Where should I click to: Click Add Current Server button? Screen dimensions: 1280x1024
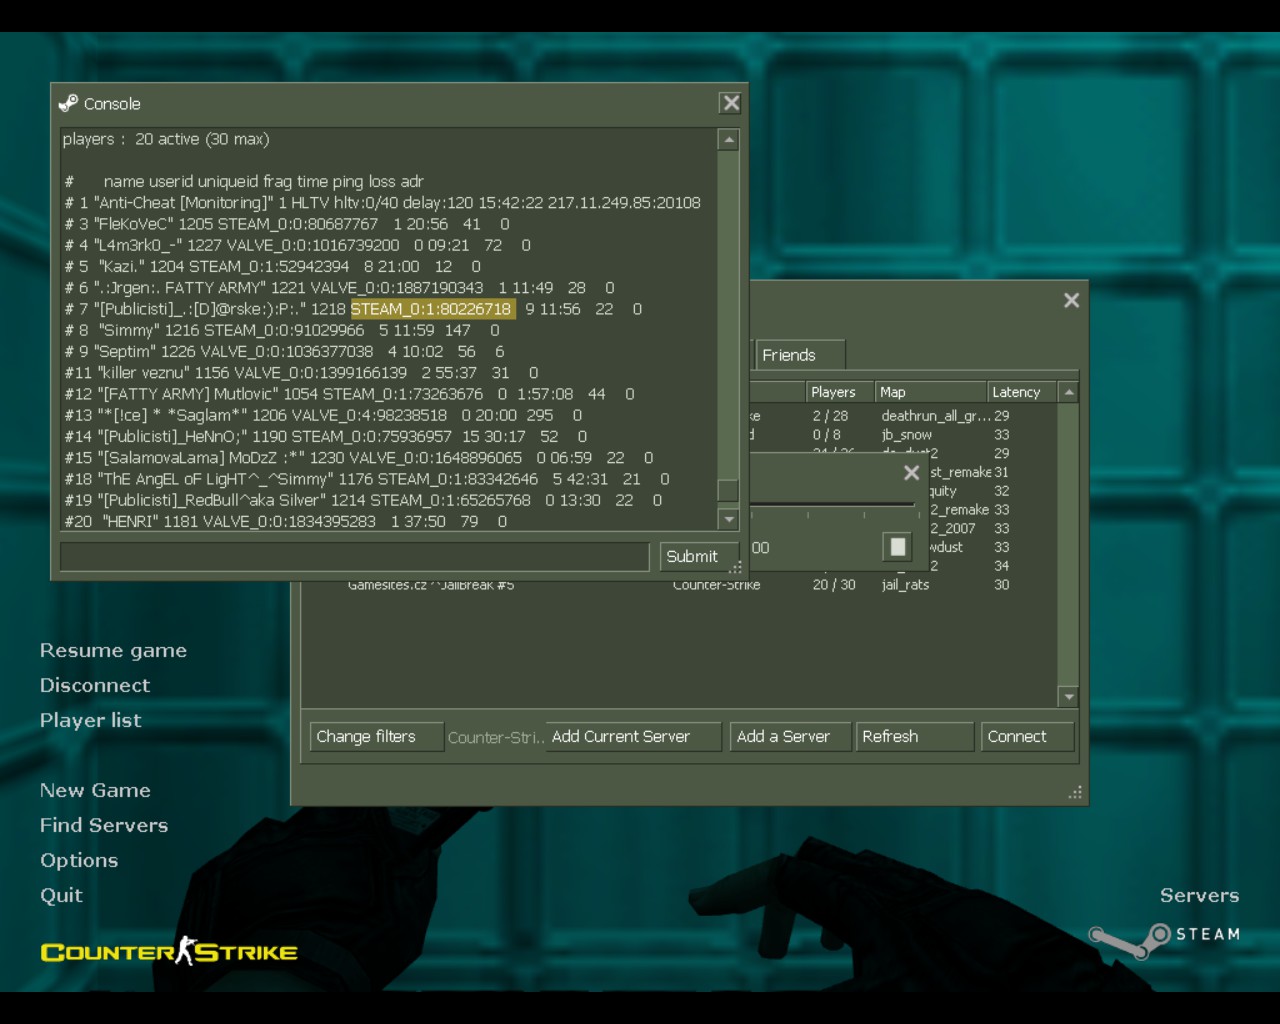point(633,737)
